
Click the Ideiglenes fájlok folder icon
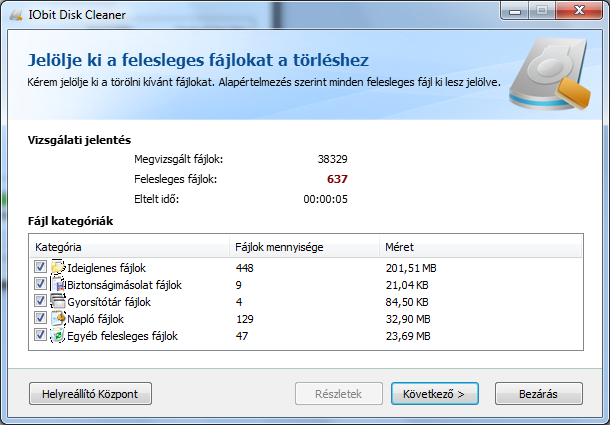(58, 267)
